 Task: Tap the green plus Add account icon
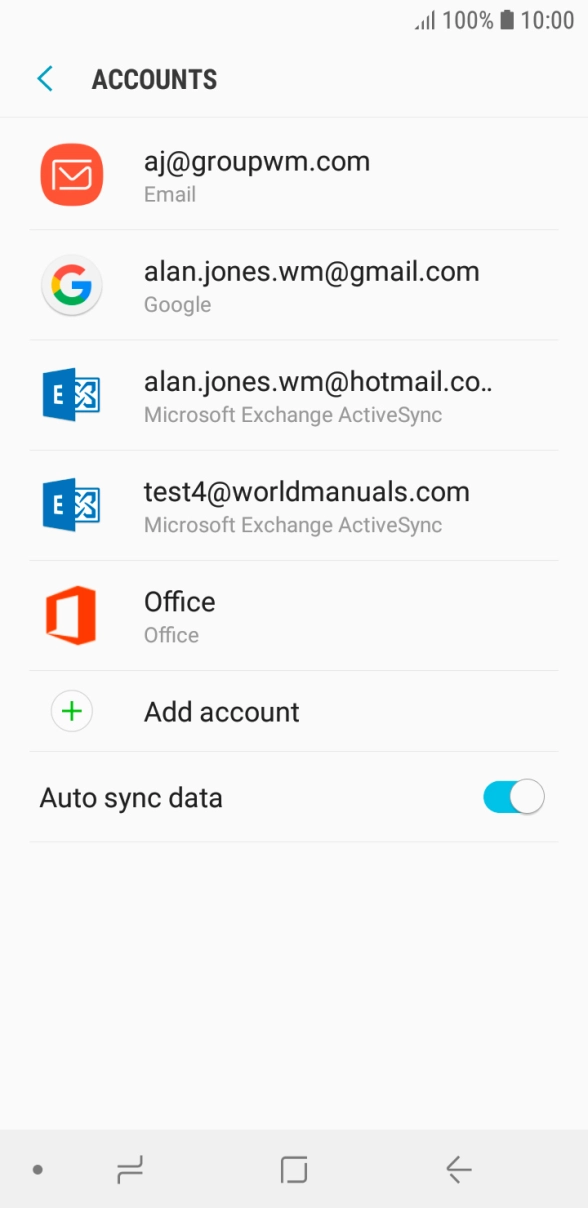(x=71, y=711)
